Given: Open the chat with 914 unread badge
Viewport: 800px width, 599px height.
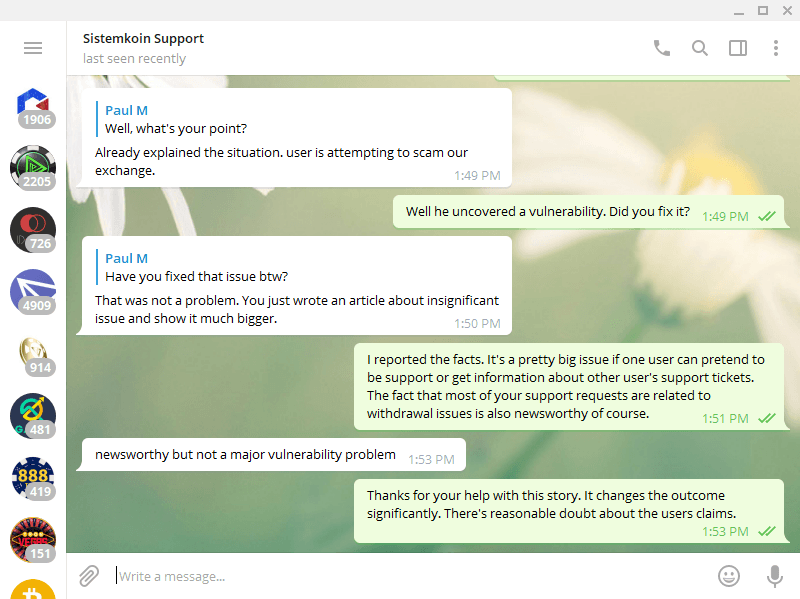Looking at the screenshot, I should (33, 354).
